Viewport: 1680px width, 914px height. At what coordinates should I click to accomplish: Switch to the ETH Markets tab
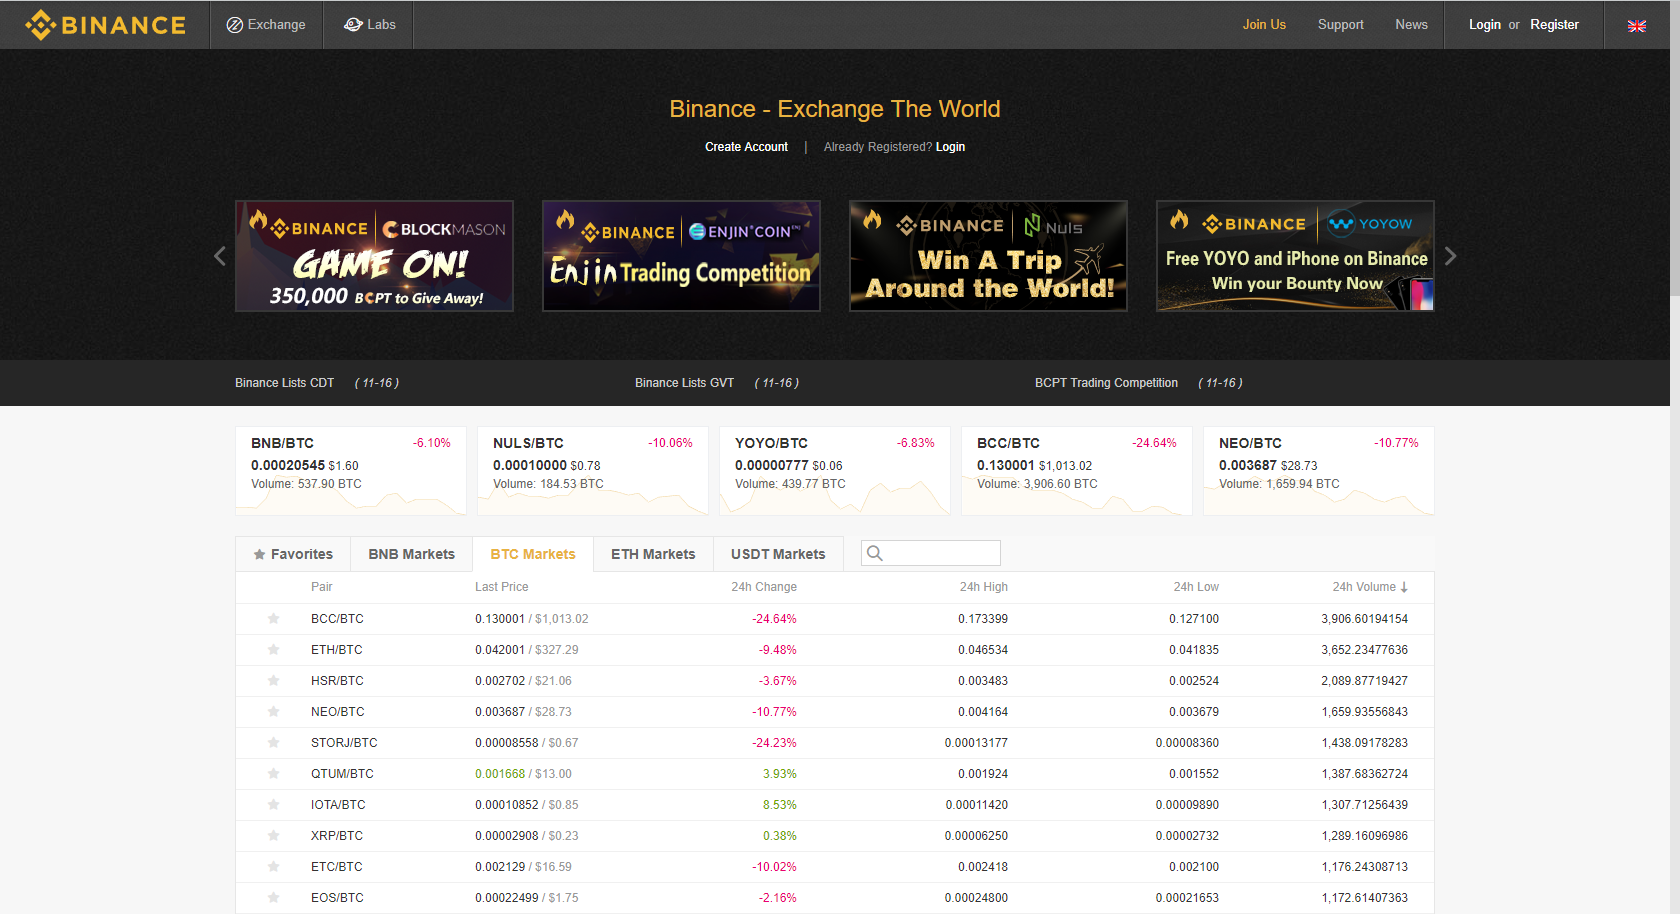click(653, 554)
